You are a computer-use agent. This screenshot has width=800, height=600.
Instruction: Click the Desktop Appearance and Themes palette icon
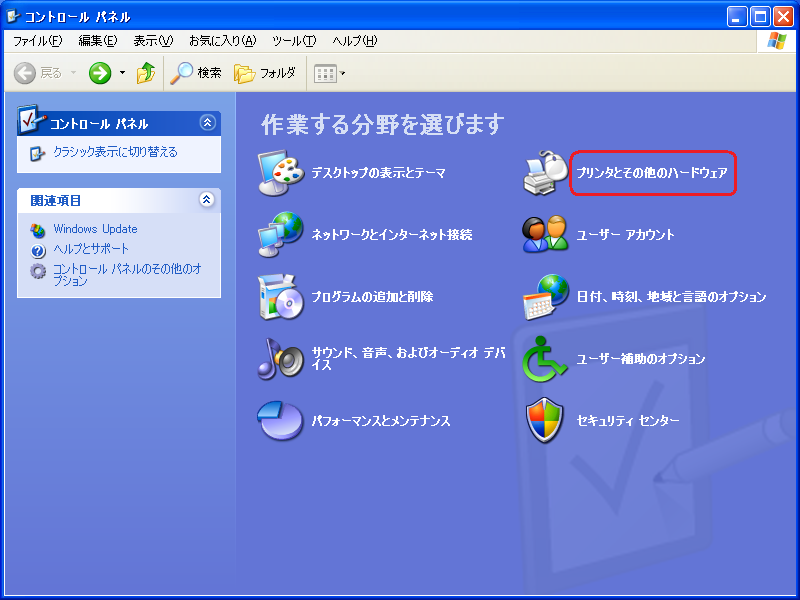coord(280,173)
